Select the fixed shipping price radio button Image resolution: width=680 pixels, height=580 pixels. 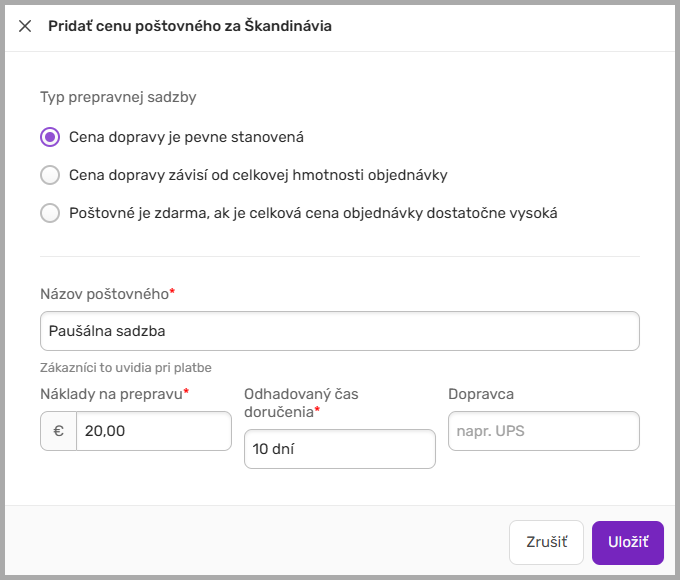[x=50, y=137]
